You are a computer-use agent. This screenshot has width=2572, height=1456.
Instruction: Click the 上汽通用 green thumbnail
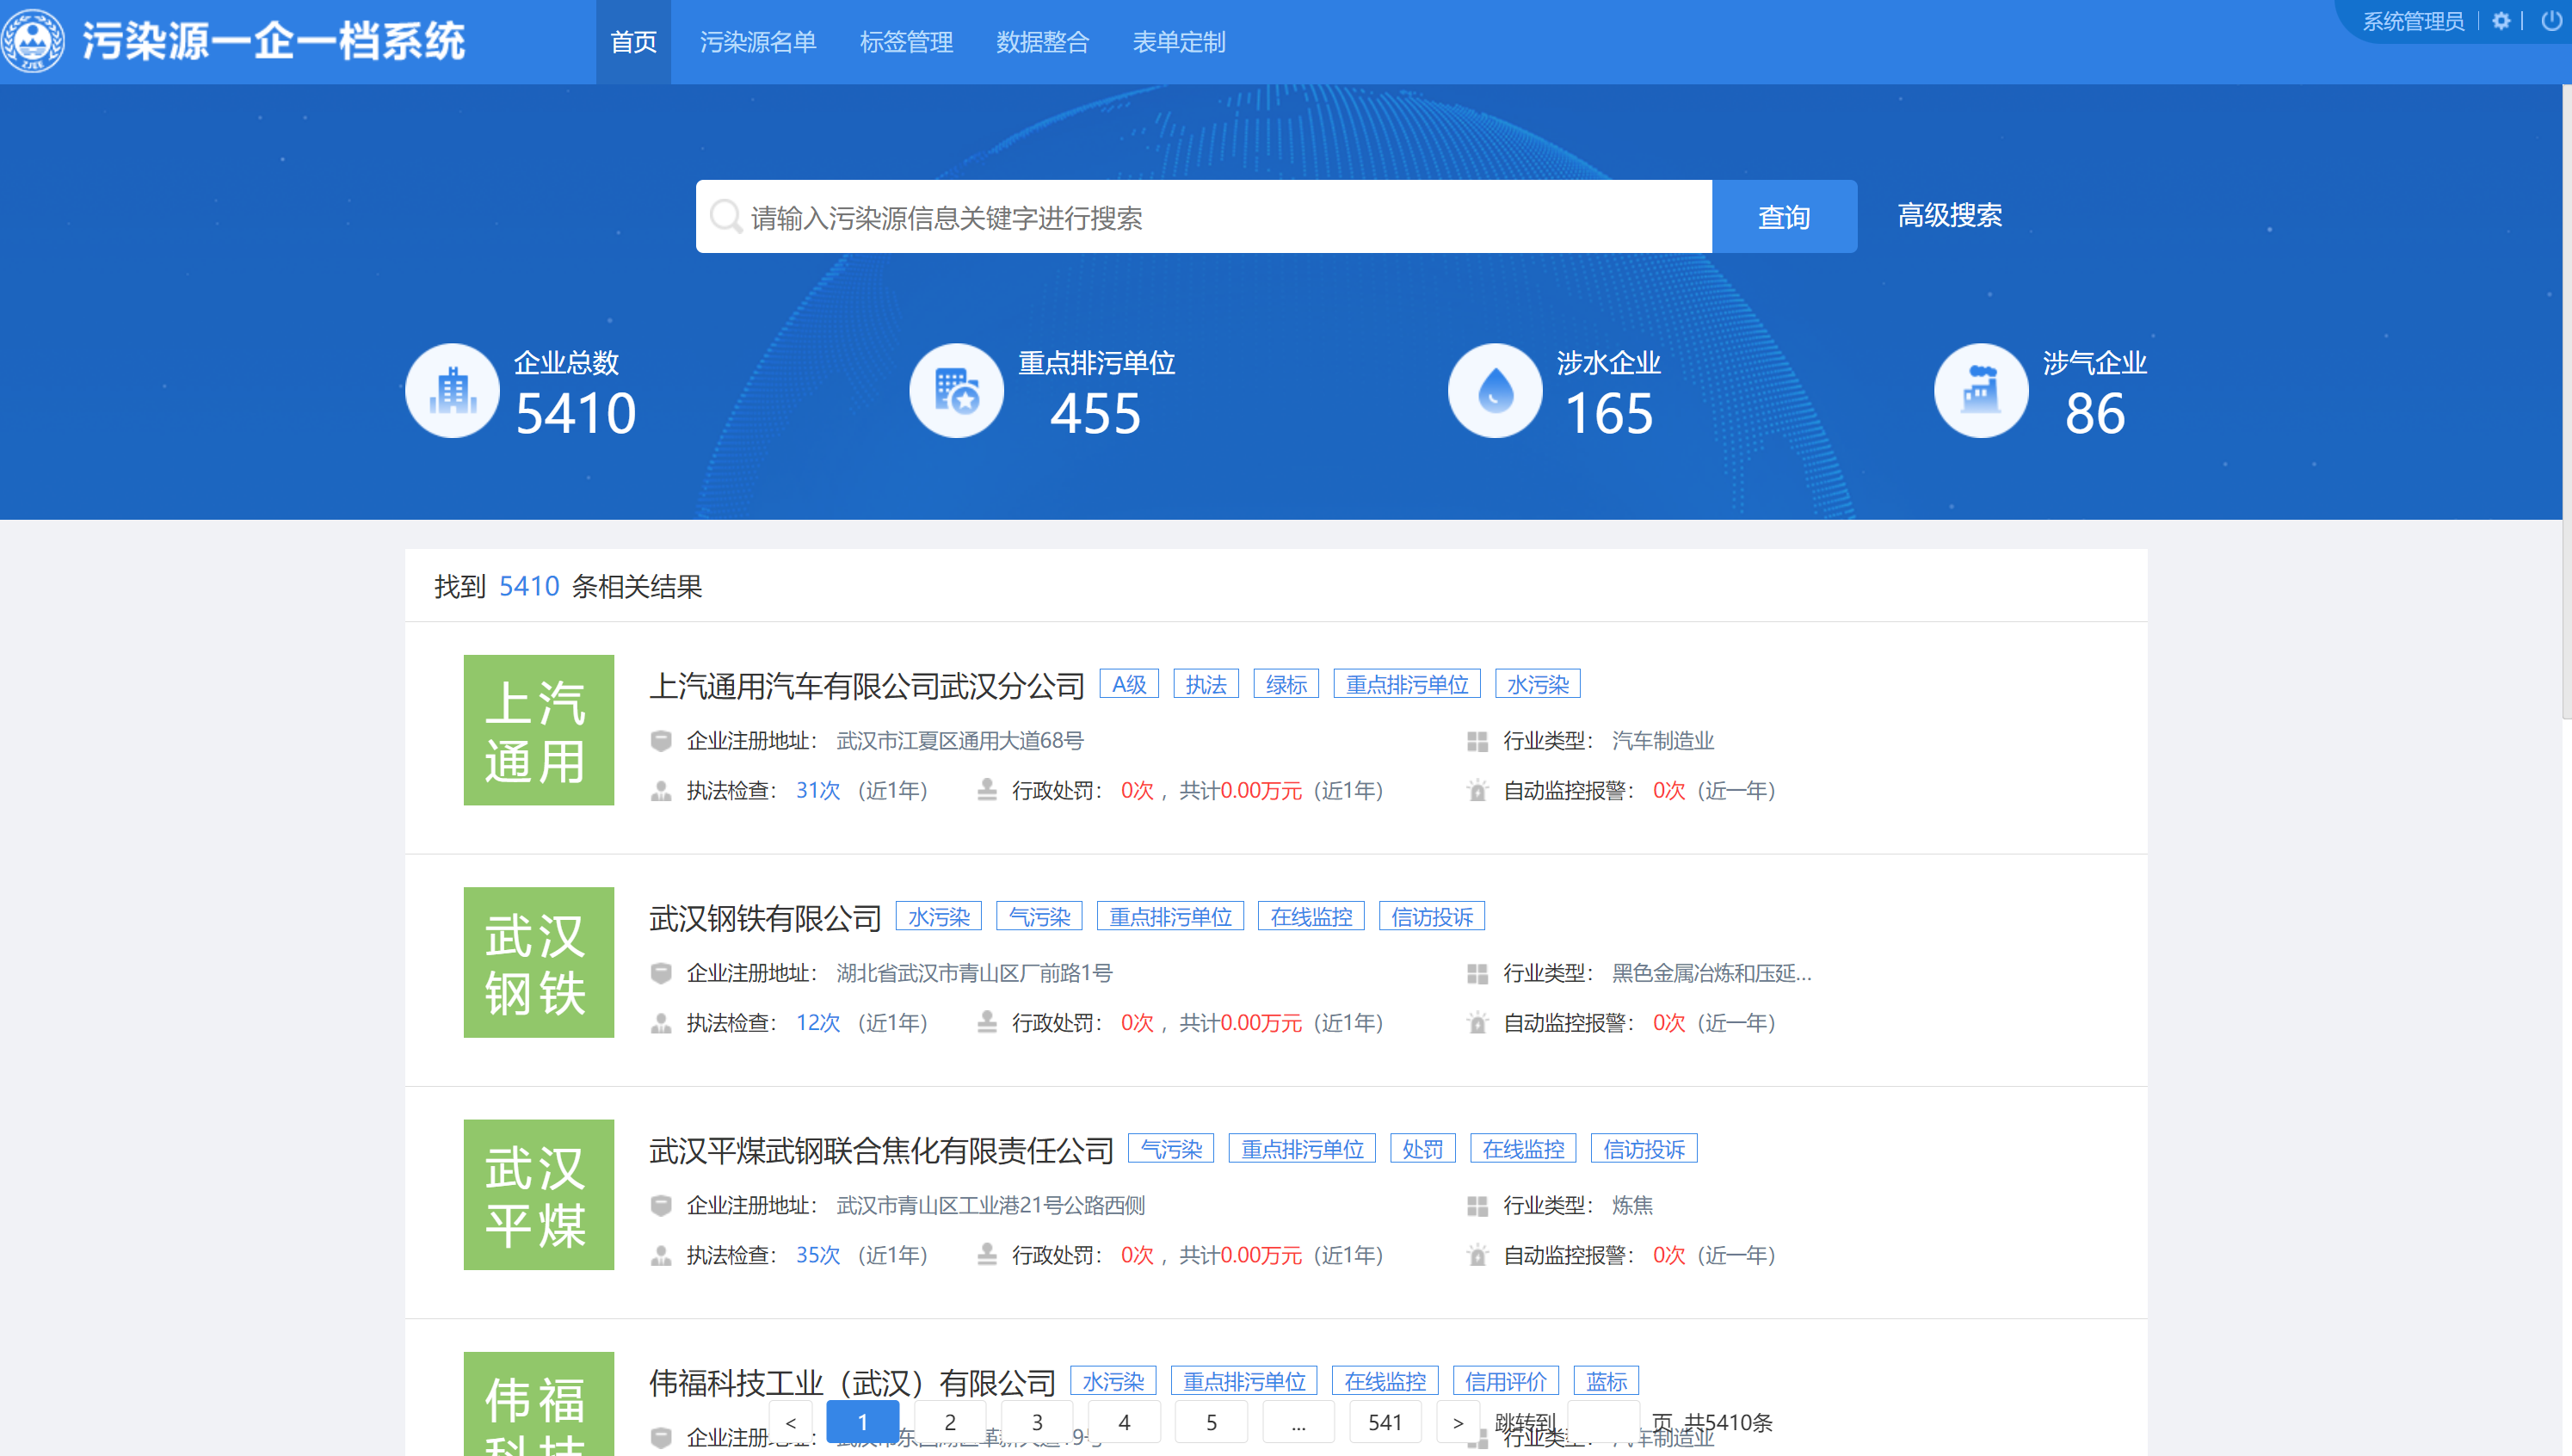pos(538,730)
